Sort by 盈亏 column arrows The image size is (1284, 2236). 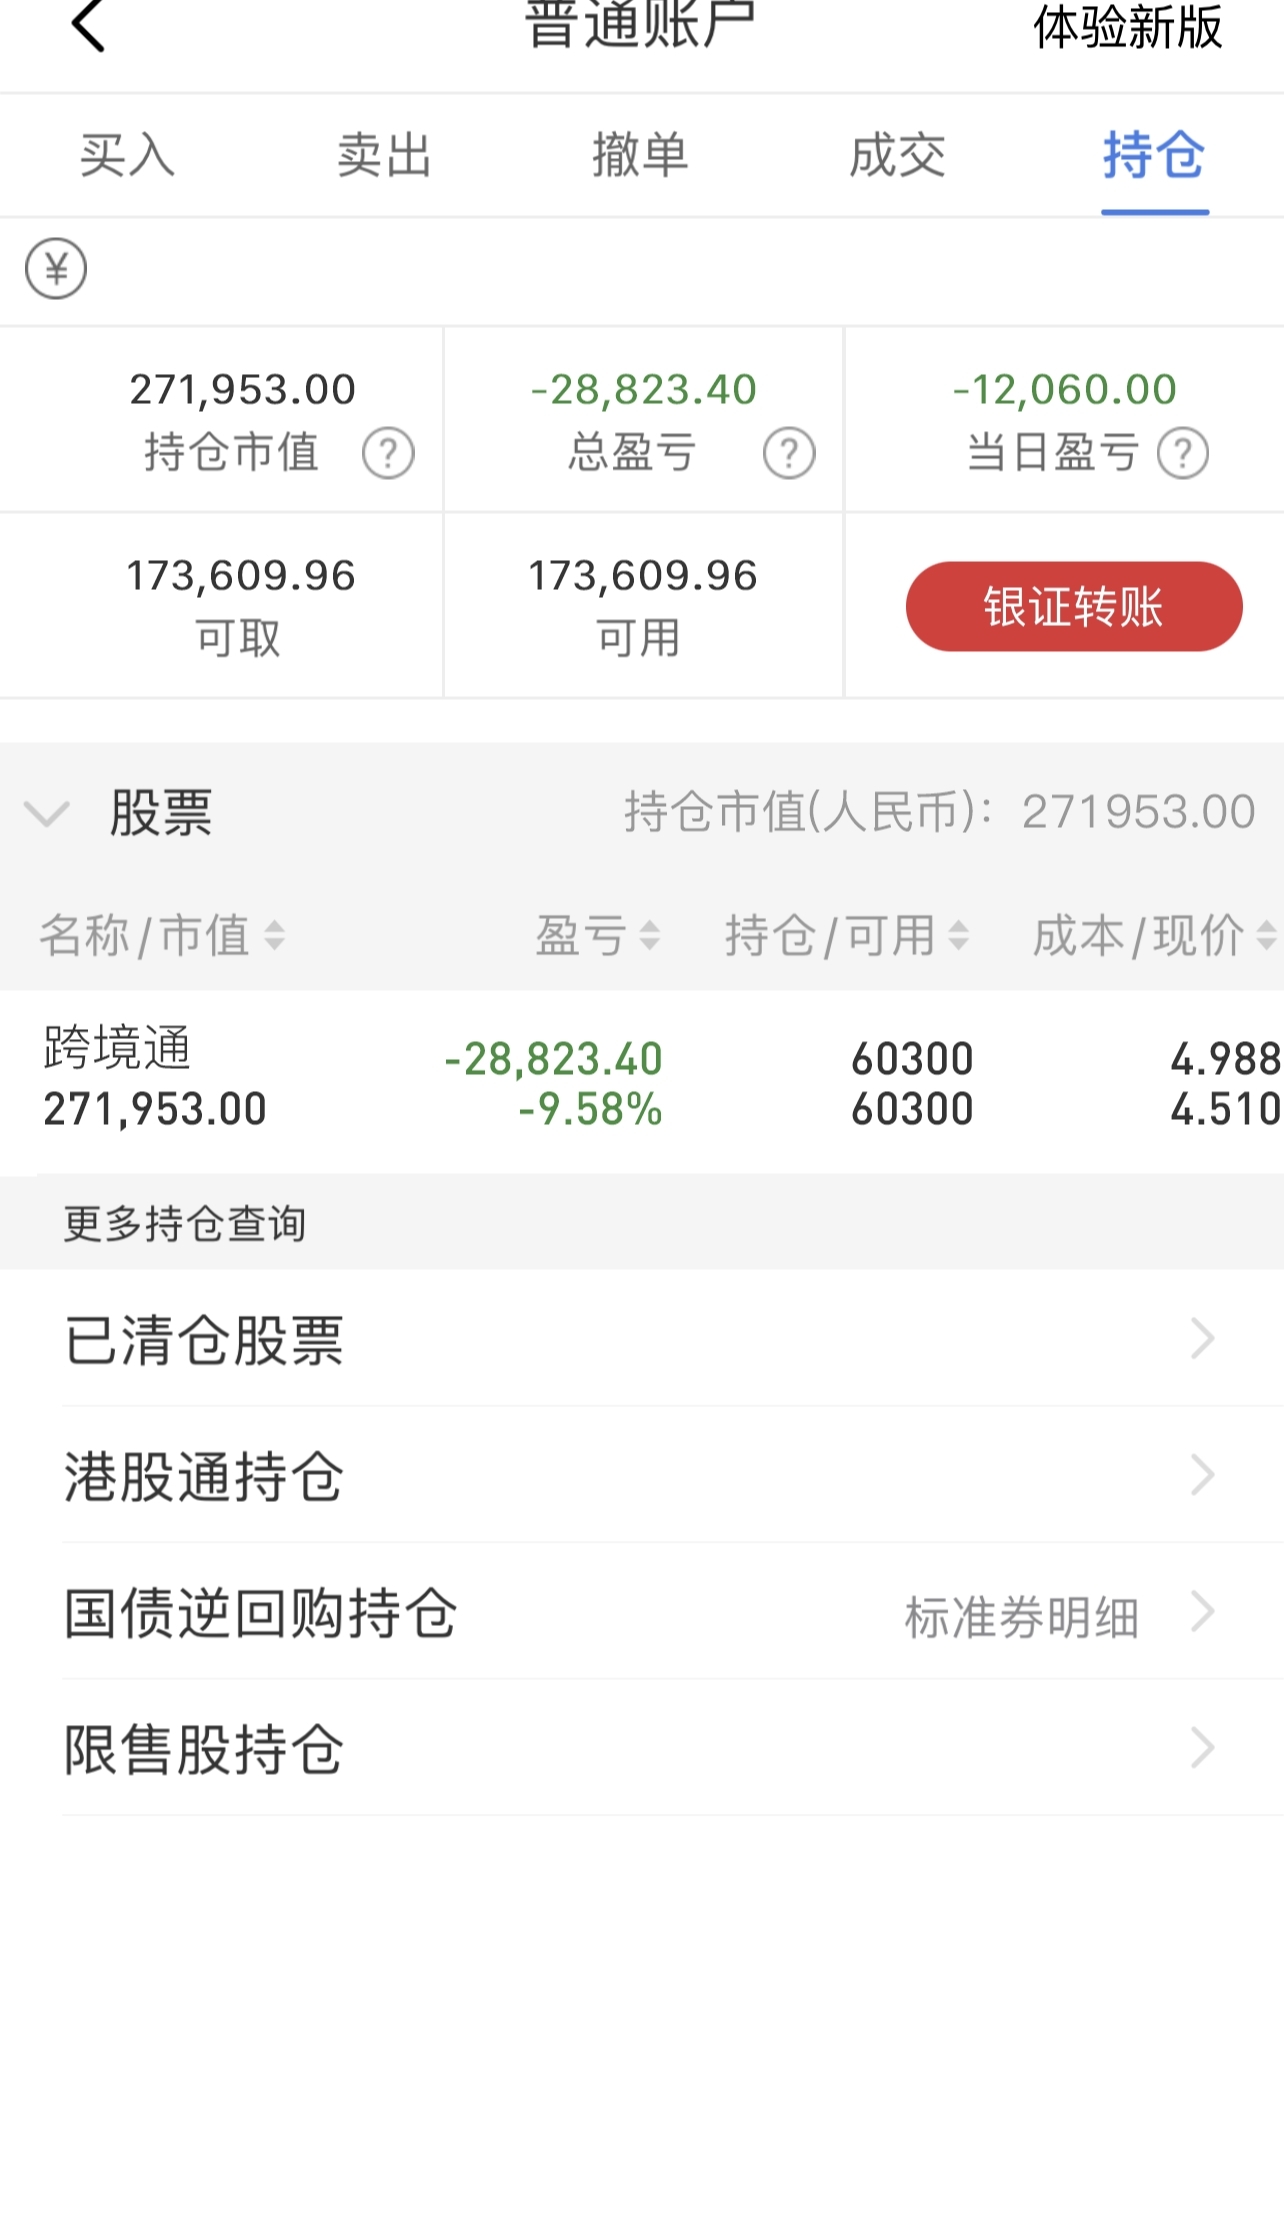650,936
